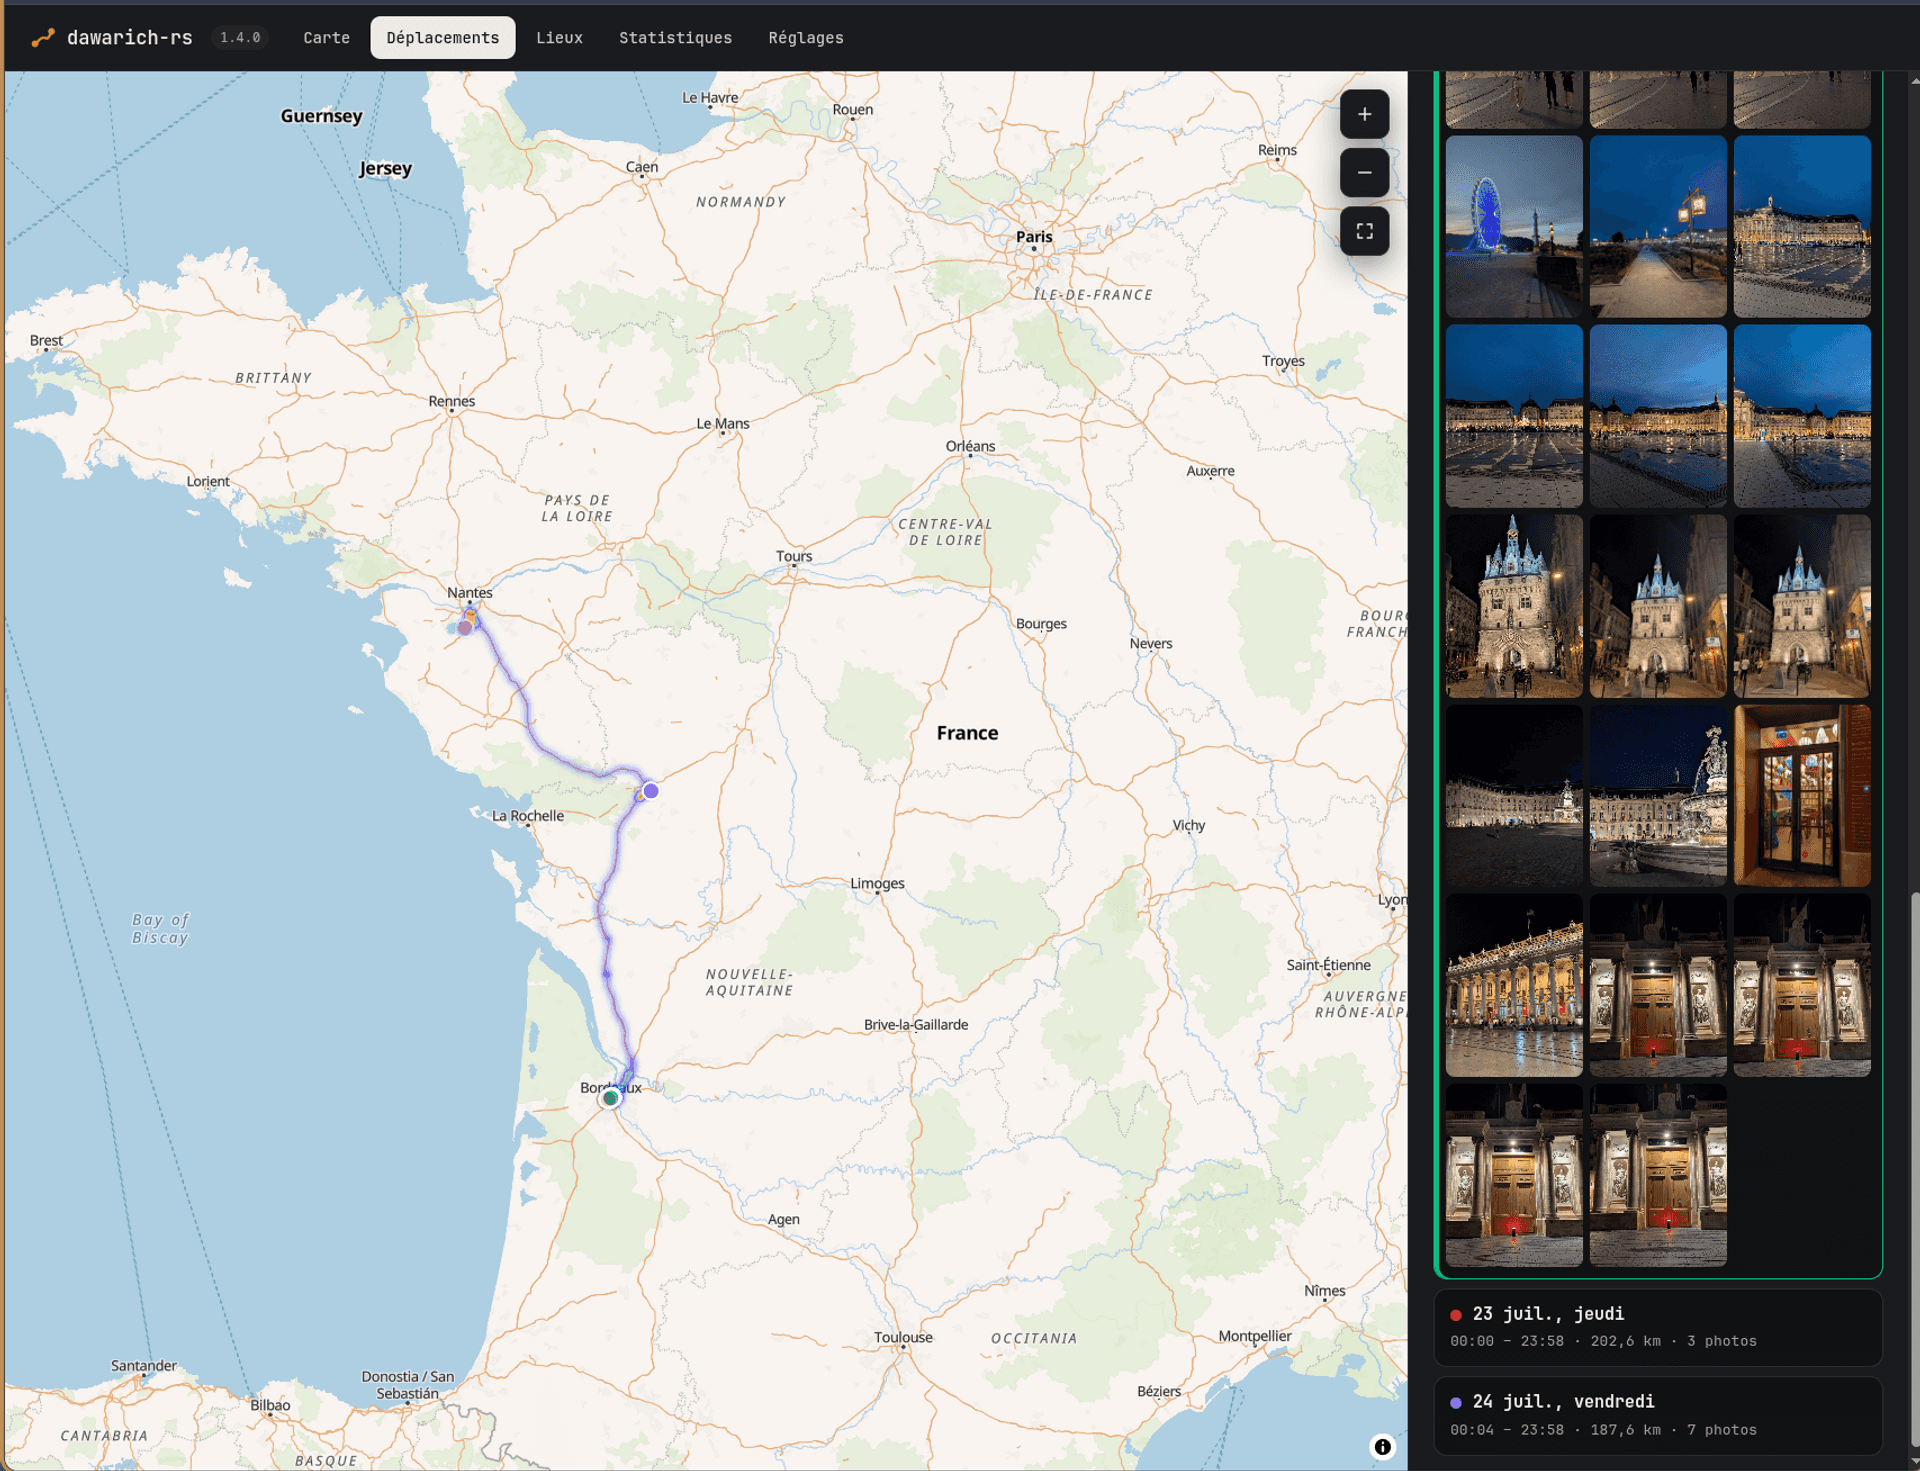This screenshot has height=1471, width=1920.
Task: Open map attribution info icon
Action: tap(1382, 1446)
